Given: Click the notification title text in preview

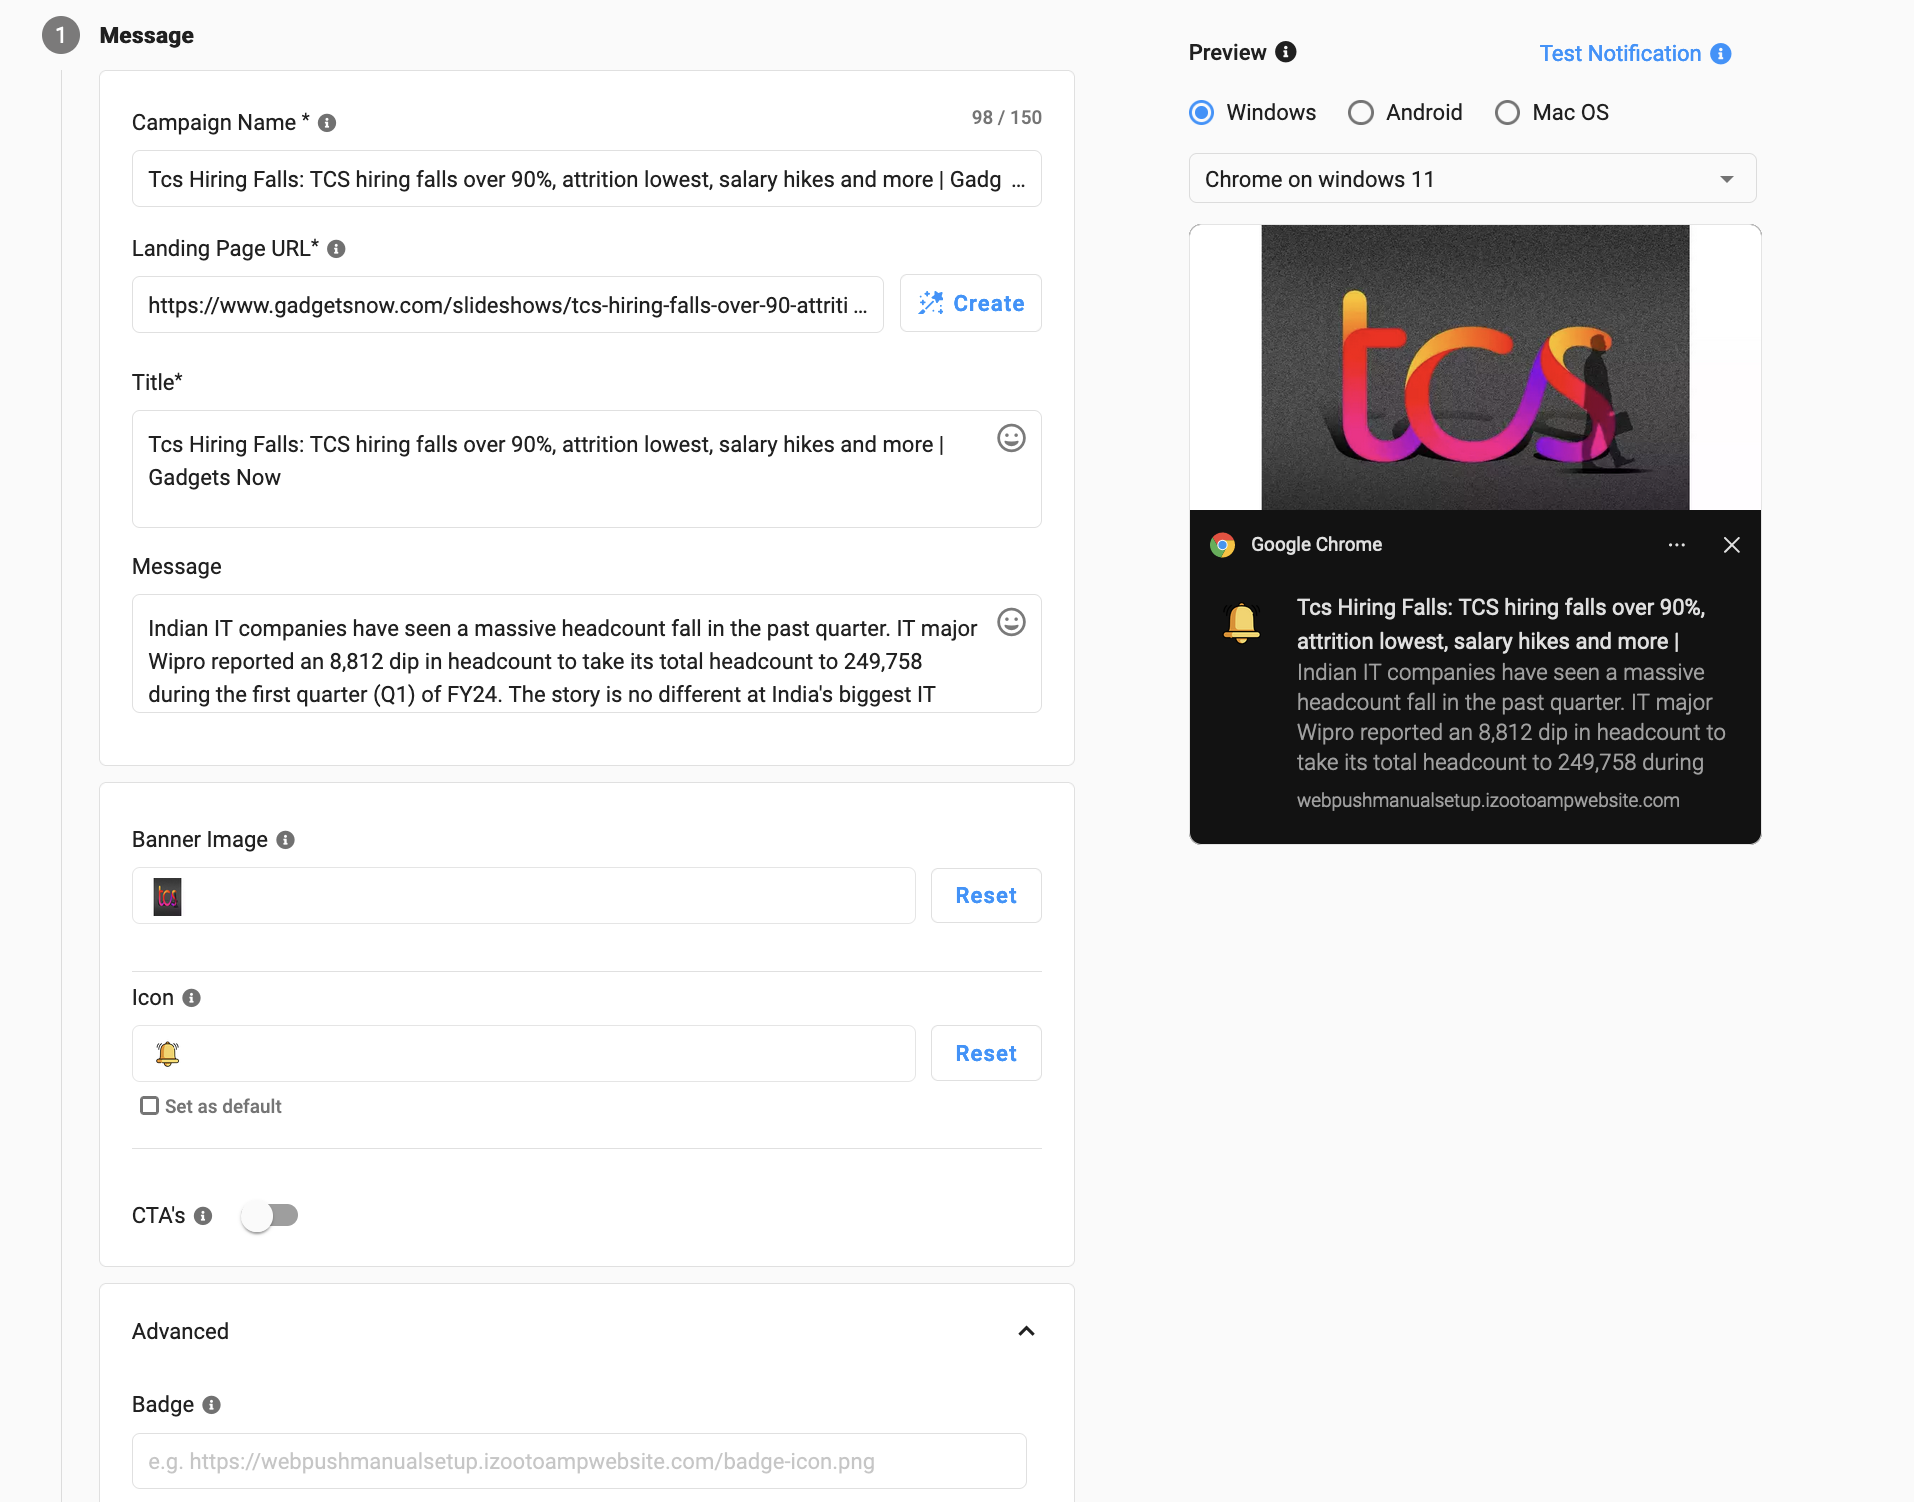Looking at the screenshot, I should point(1500,624).
